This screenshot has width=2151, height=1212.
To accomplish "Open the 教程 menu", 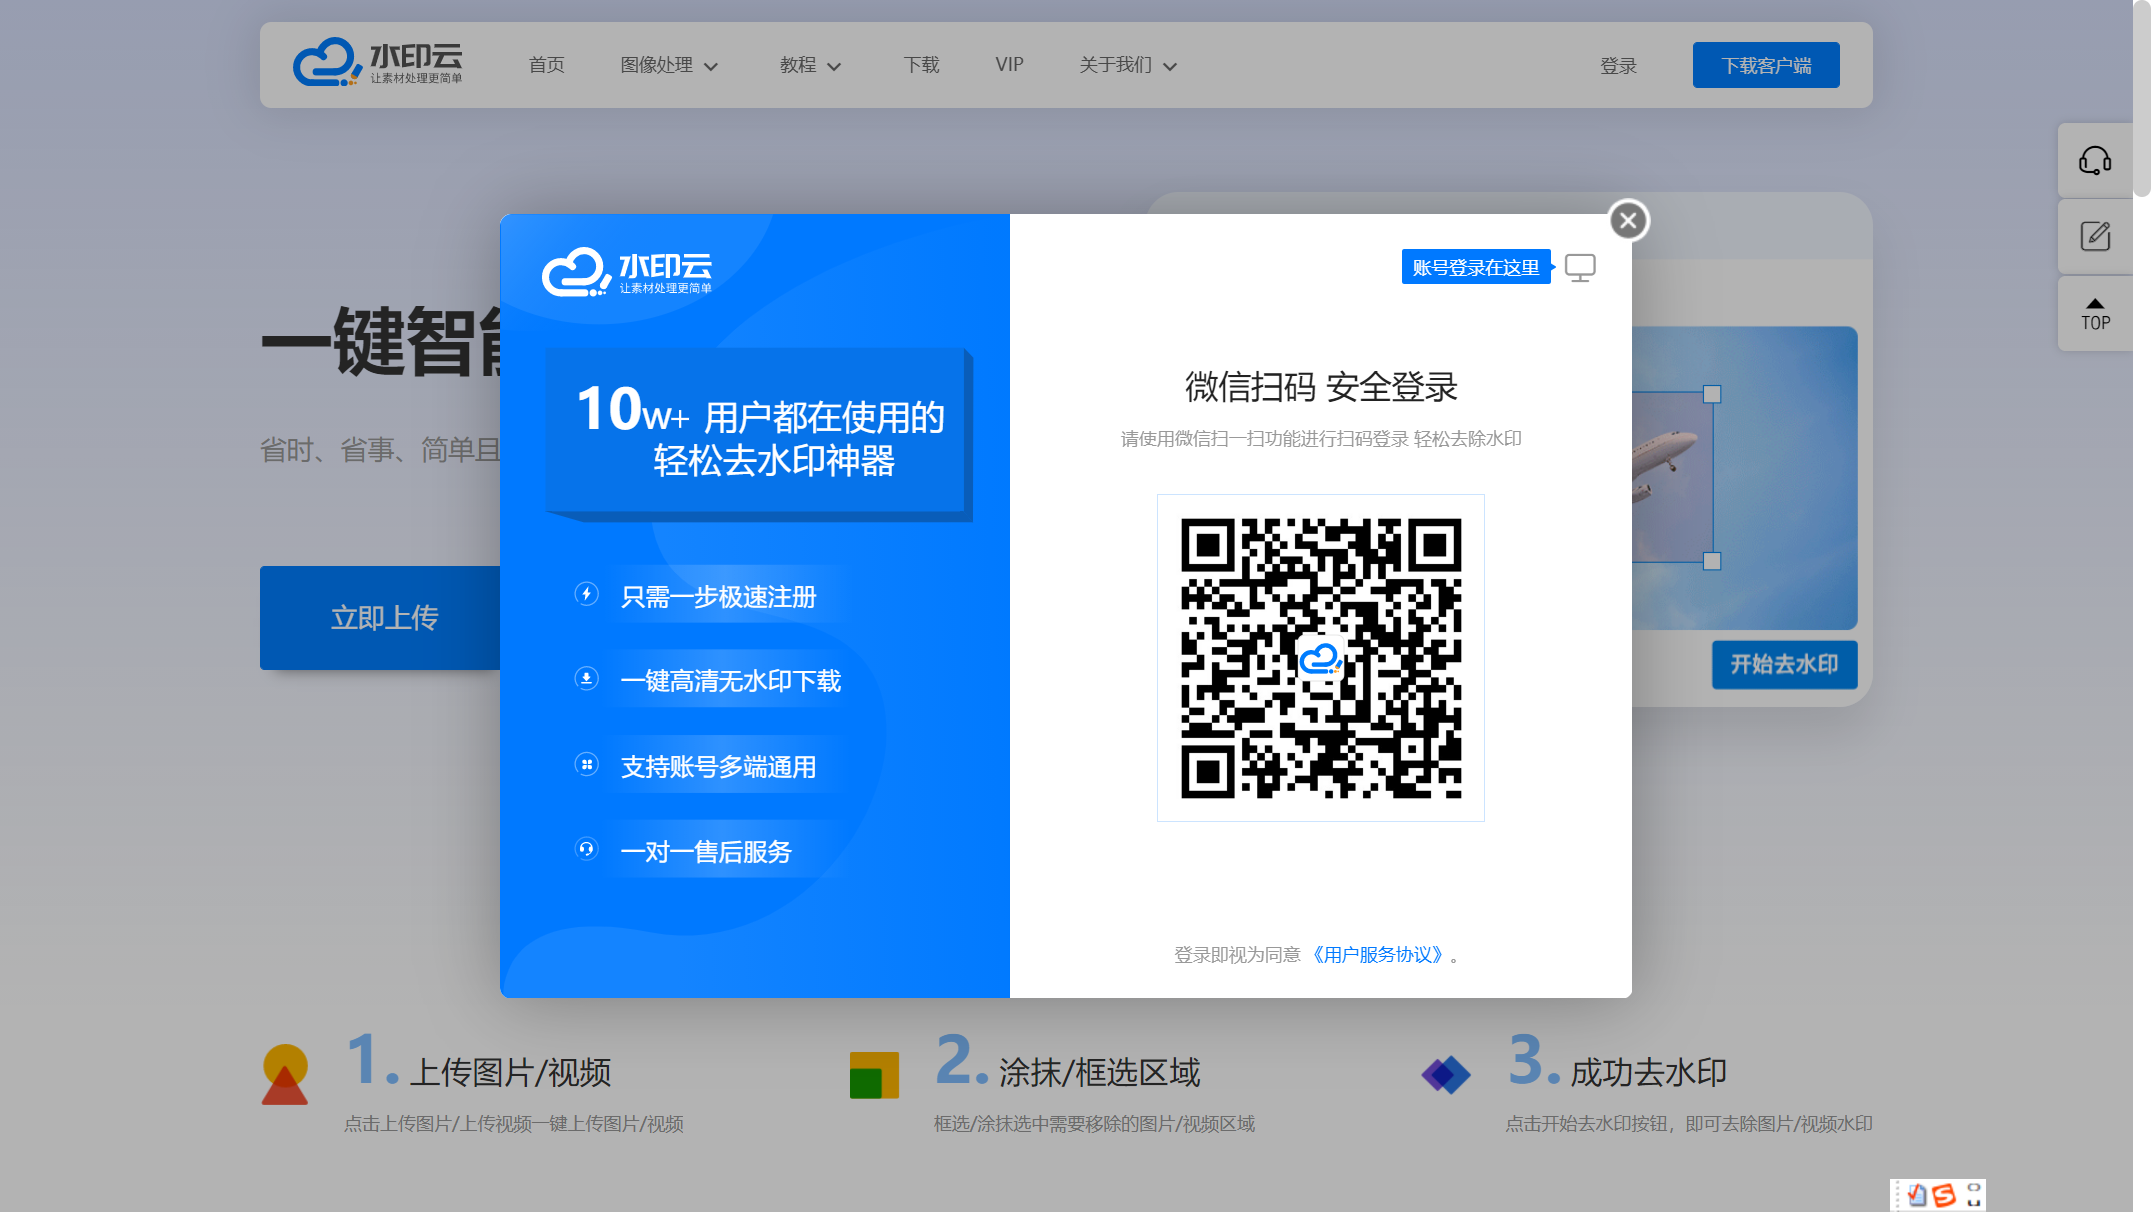I will [798, 65].
